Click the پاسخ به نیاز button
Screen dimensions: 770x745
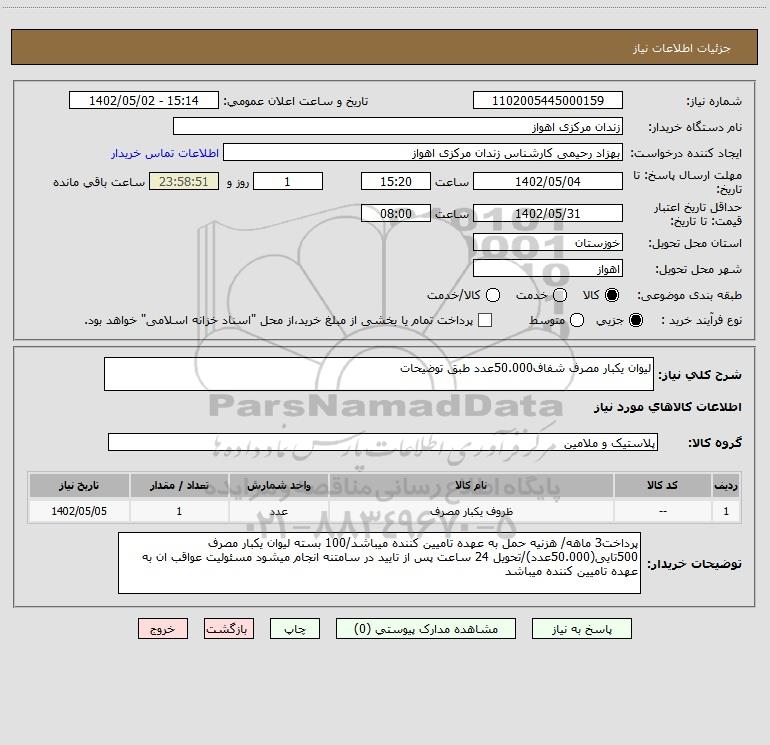click(x=582, y=629)
